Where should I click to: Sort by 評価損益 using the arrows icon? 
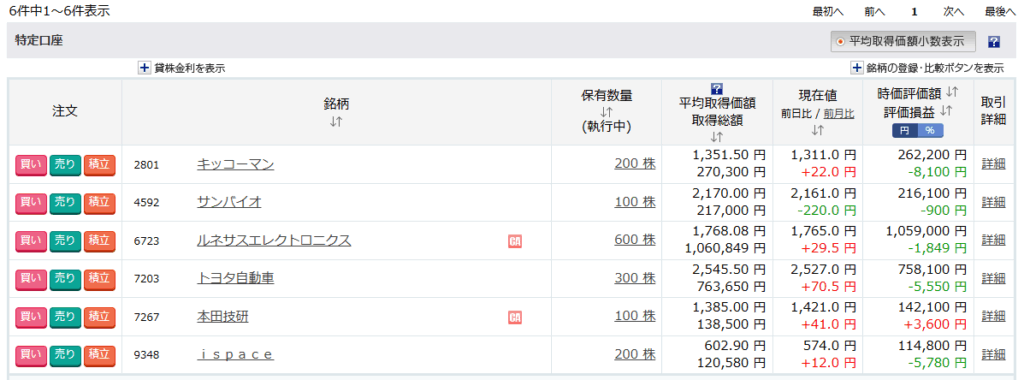[x=945, y=112]
